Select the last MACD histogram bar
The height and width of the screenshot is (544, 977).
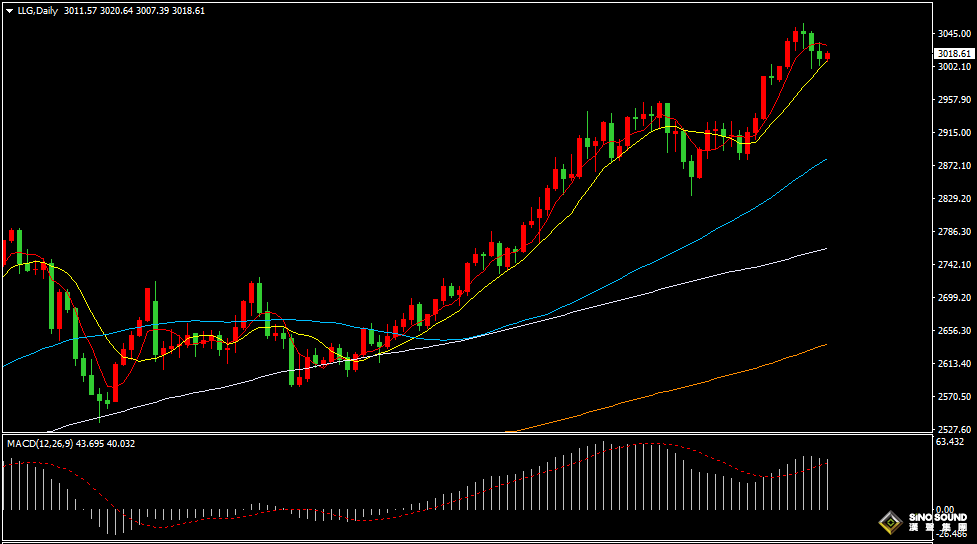point(828,484)
